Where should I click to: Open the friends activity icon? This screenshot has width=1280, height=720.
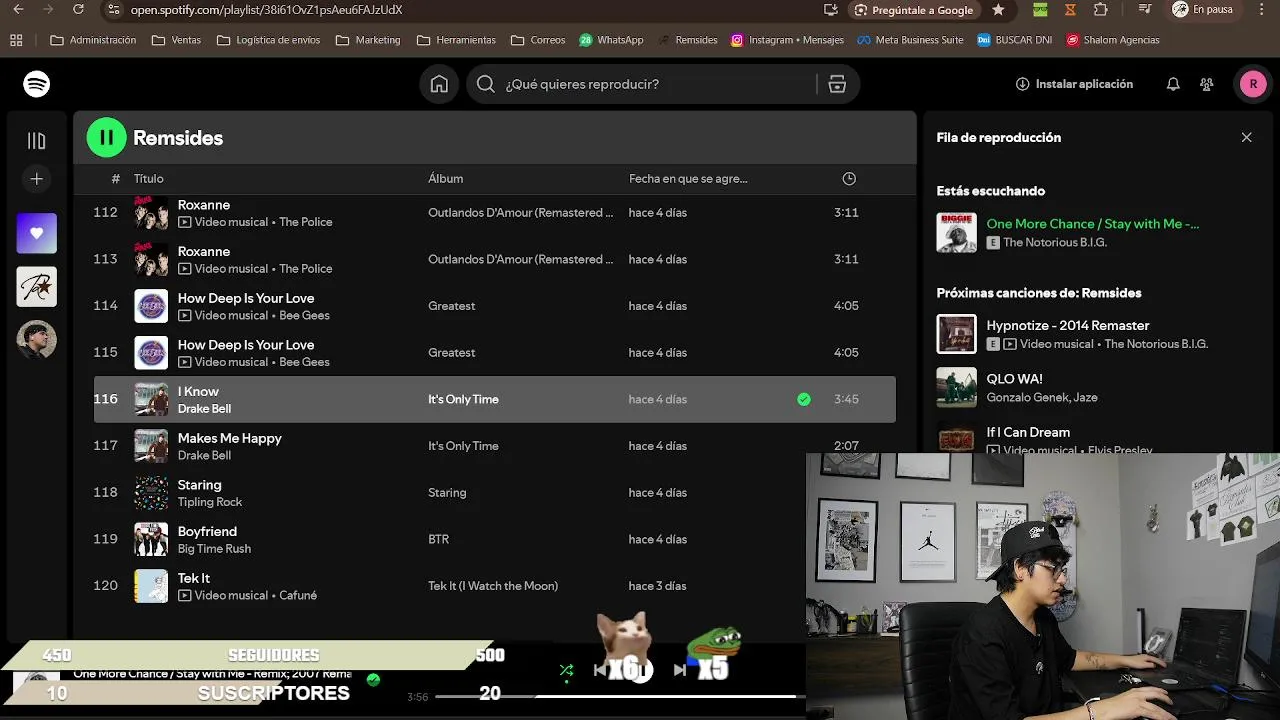[x=1207, y=84]
